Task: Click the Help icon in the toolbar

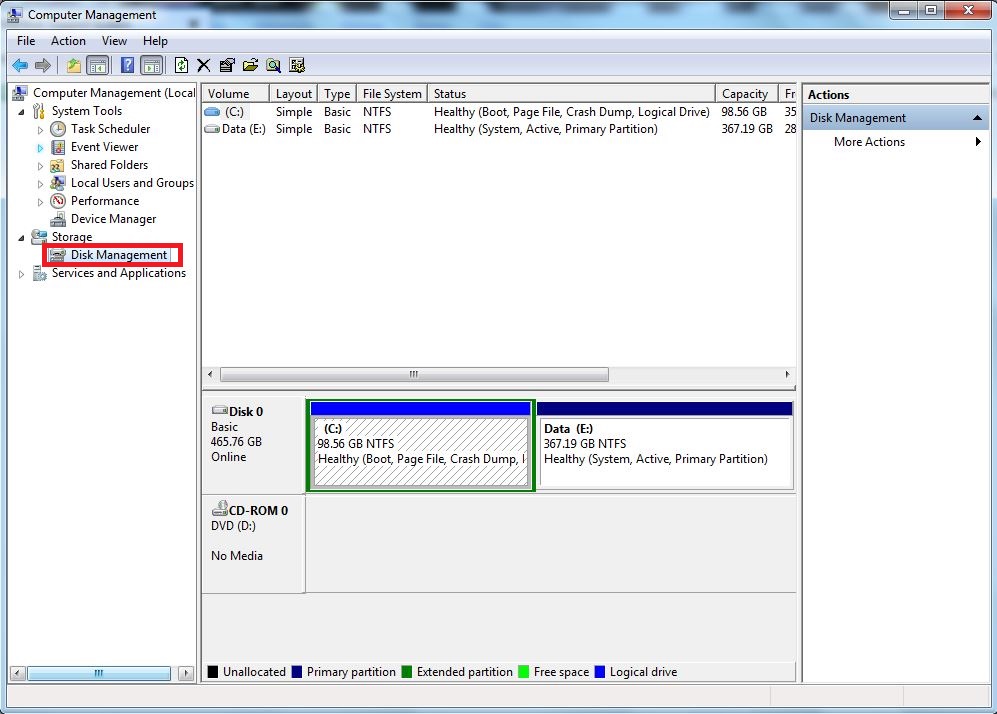Action: (127, 64)
